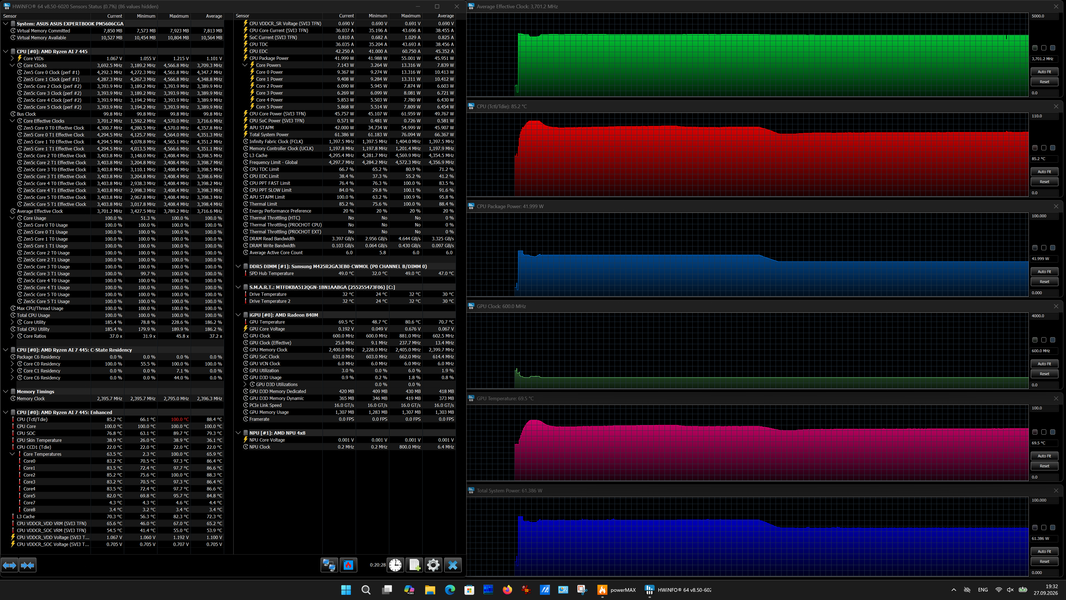Collapse the C-State Residency group
This screenshot has width=1066, height=600.
point(5,350)
